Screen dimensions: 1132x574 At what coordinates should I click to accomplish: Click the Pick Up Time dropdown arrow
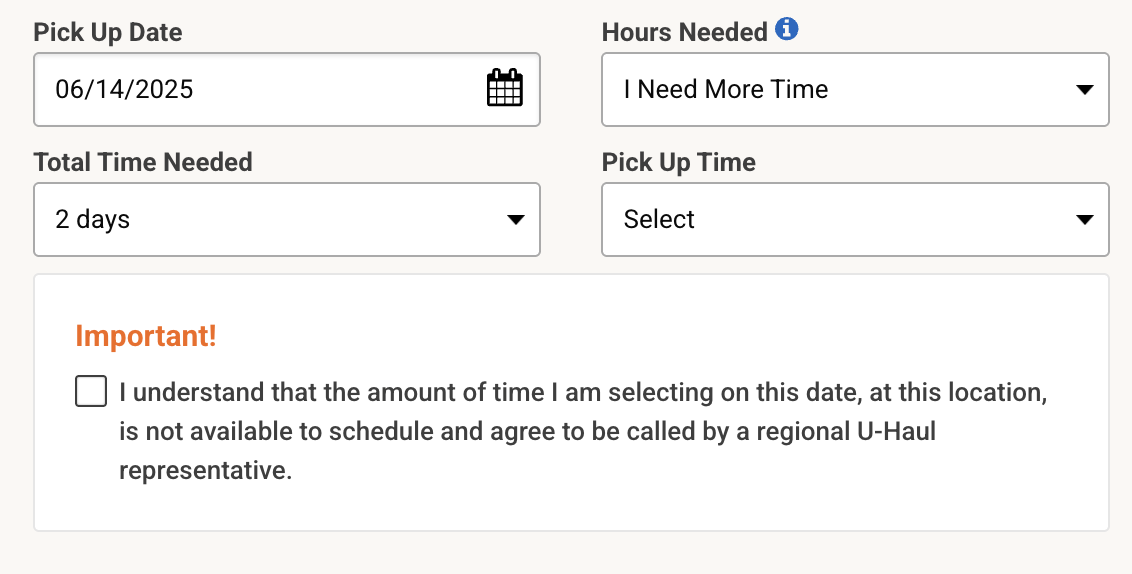[x=1084, y=220]
